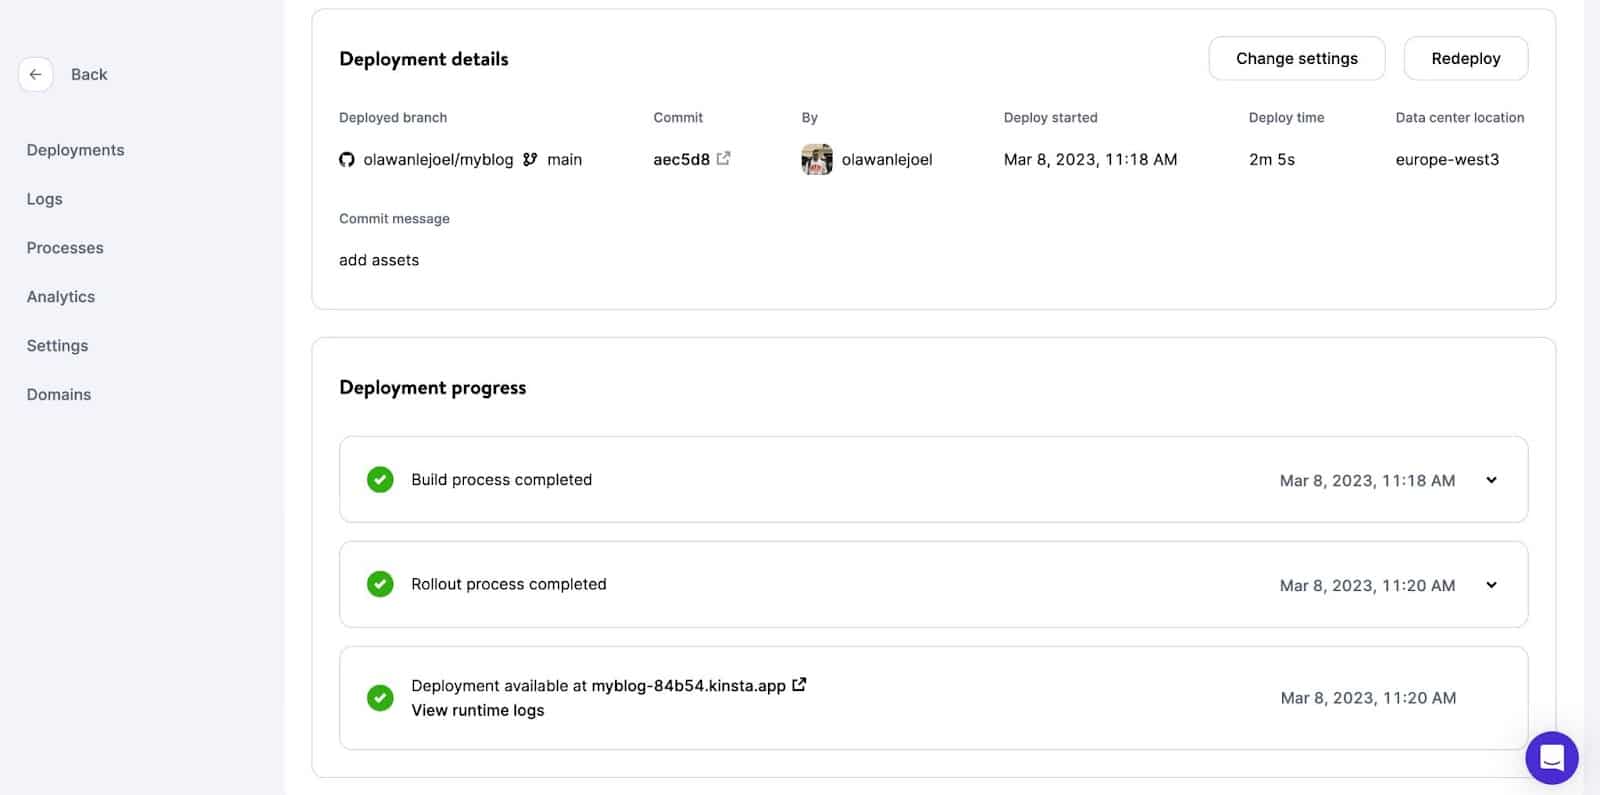The width and height of the screenshot is (1600, 795).
Task: Click the green check on Rollout process
Action: pyautogui.click(x=380, y=584)
